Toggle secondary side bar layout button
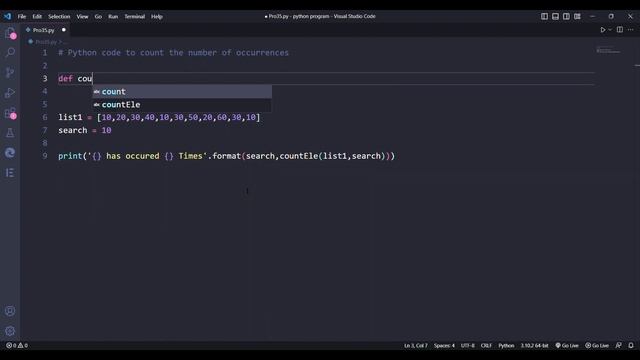The width and height of the screenshot is (640, 360). tap(566, 16)
